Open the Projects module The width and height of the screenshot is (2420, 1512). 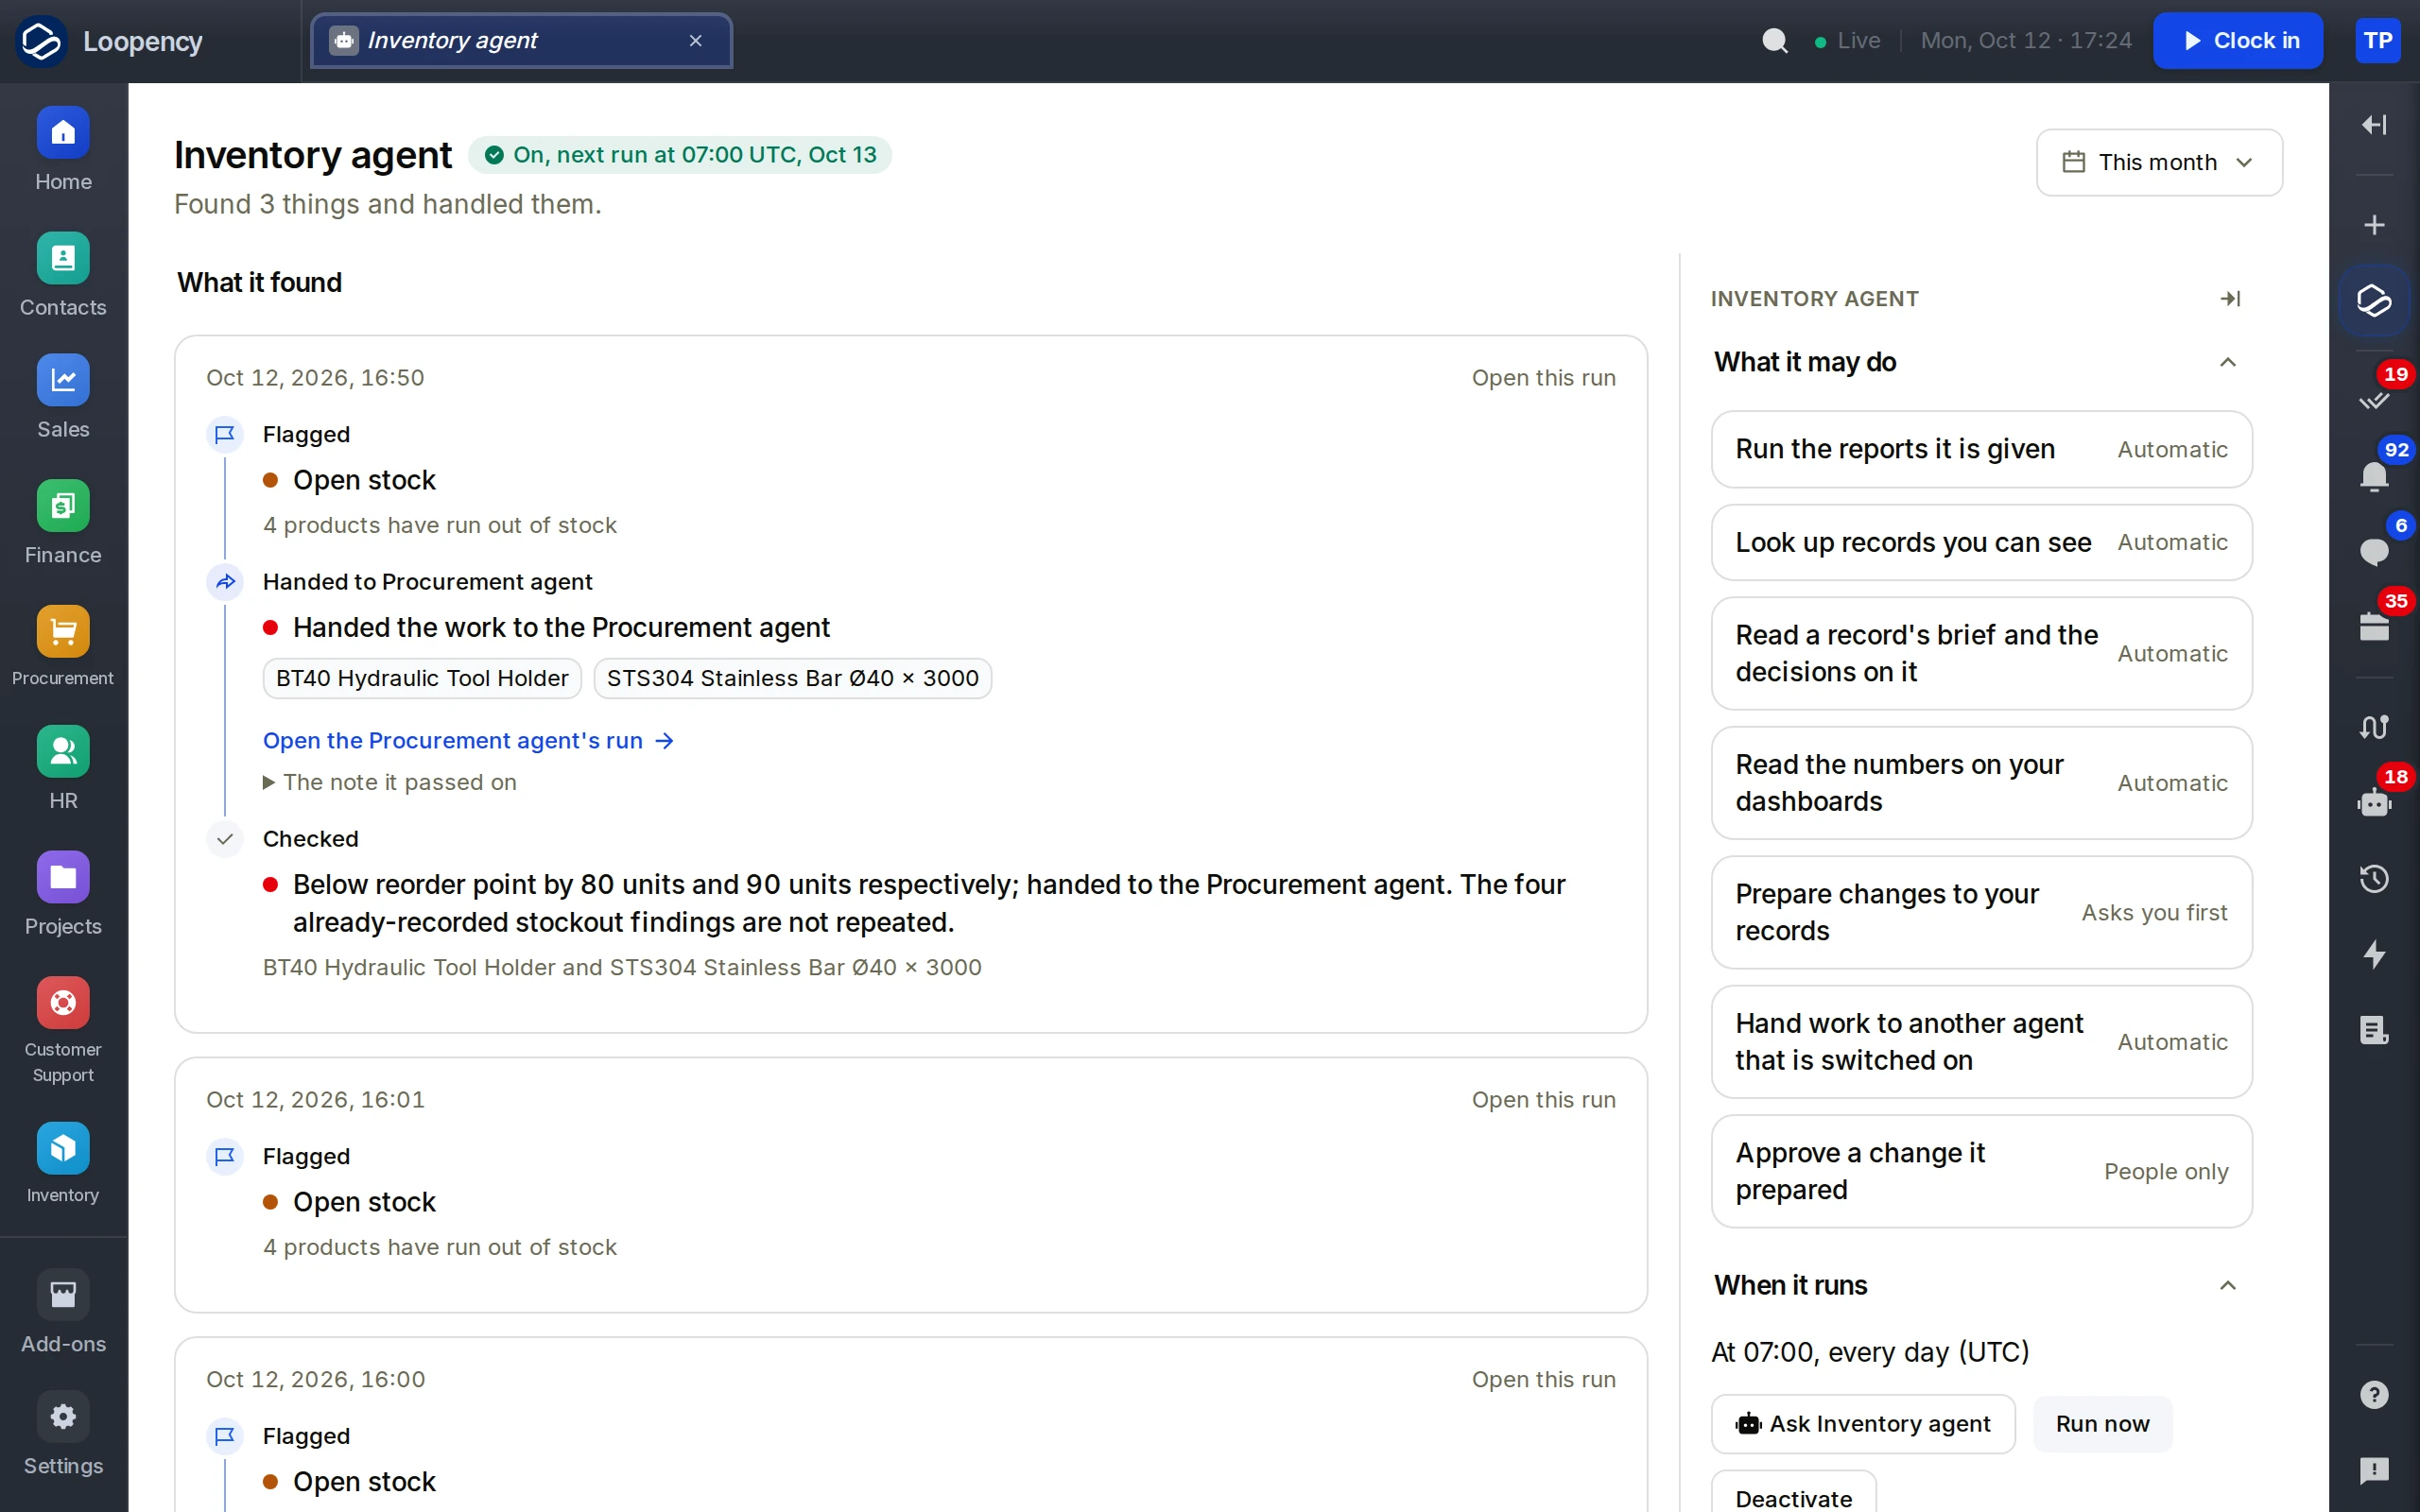(63, 895)
